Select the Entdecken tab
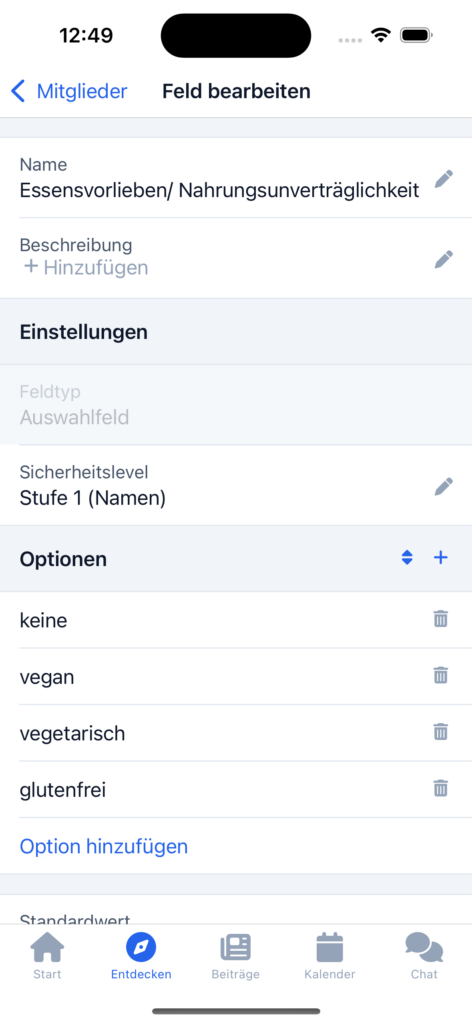Image resolution: width=472 pixels, height=1024 pixels. coord(141,956)
